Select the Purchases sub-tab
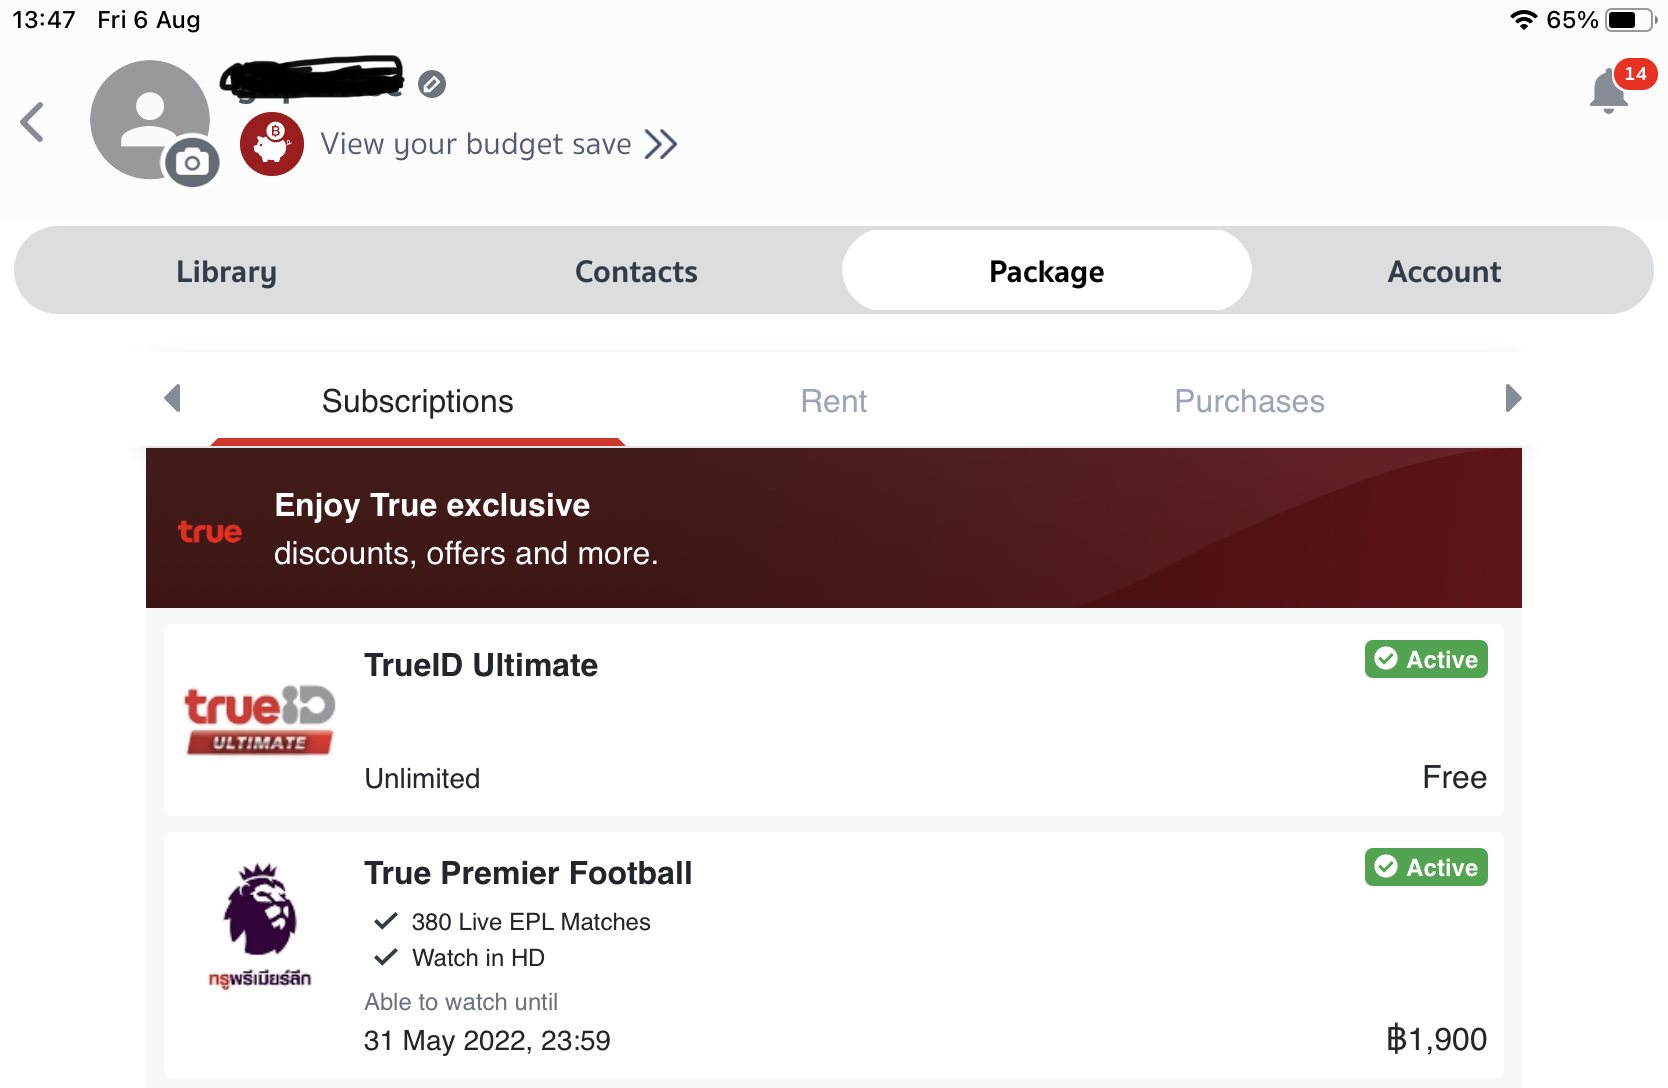 (x=1249, y=401)
